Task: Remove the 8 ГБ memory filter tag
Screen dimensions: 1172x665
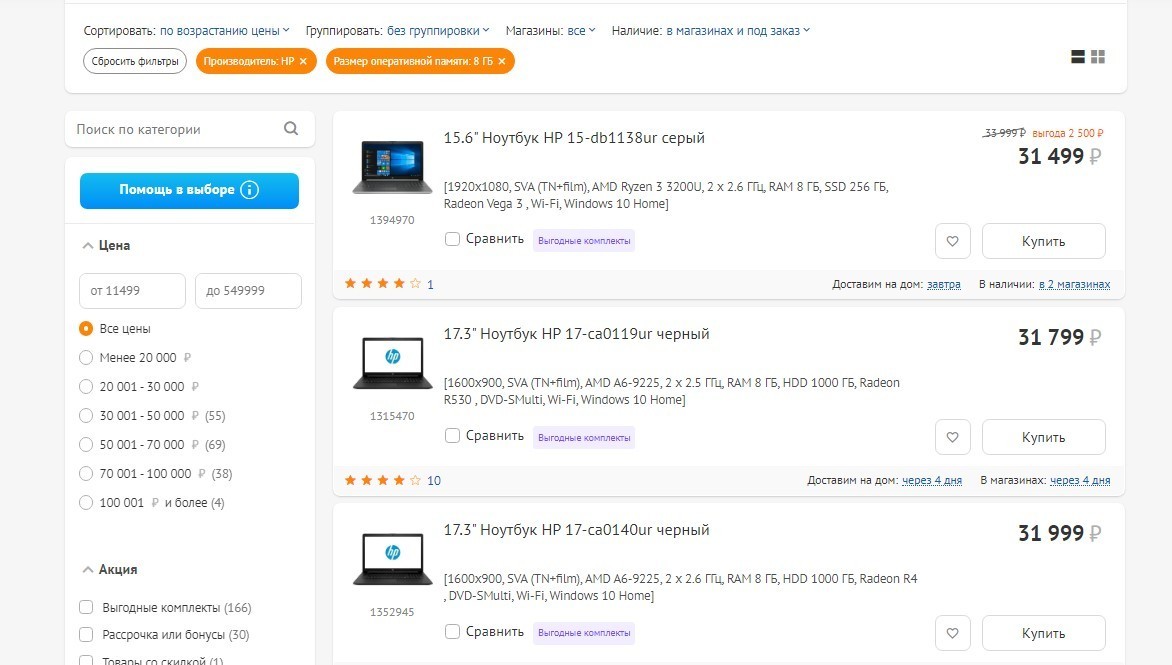Action: [x=502, y=61]
